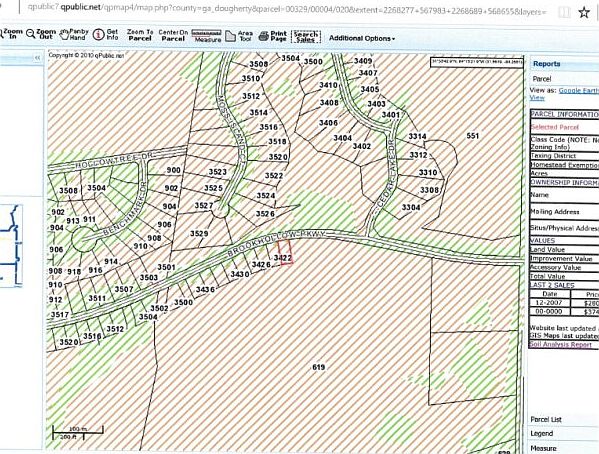The image size is (599, 454).
Task: Activate the Pan by Hand tool
Action: [x=74, y=34]
